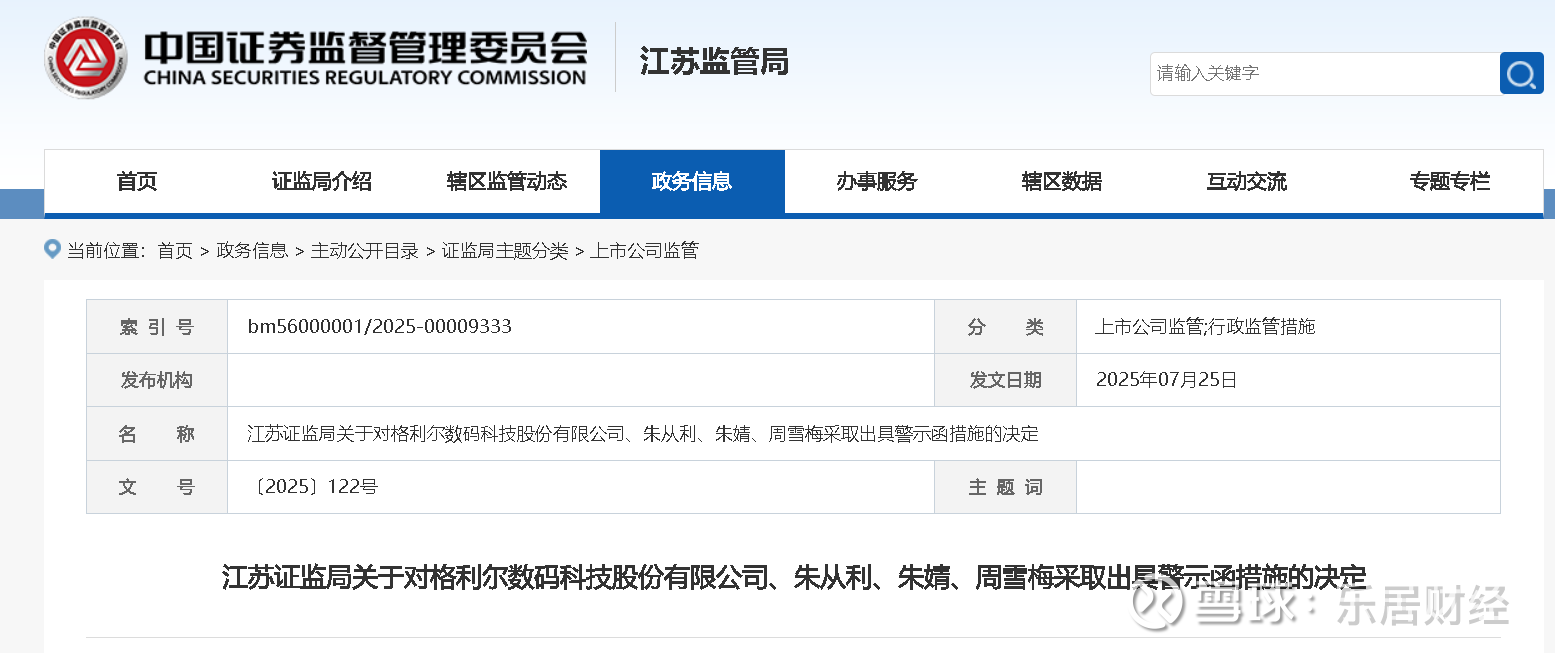1555x653 pixels.
Task: Select index number bm56000001/2025-00009333
Action: 380,326
